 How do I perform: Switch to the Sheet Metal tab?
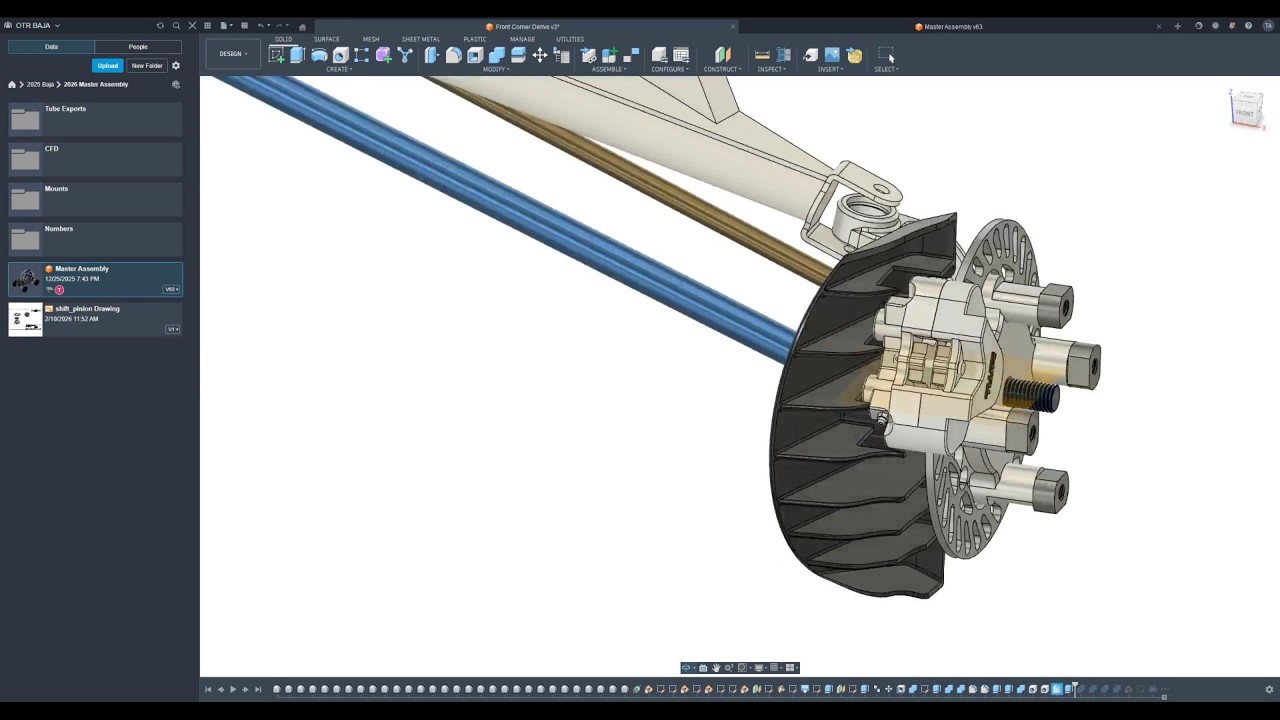click(x=421, y=39)
